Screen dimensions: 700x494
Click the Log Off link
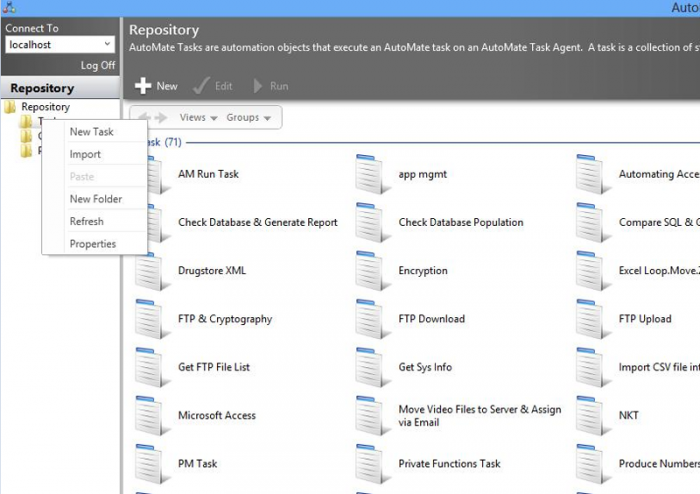tap(98, 65)
